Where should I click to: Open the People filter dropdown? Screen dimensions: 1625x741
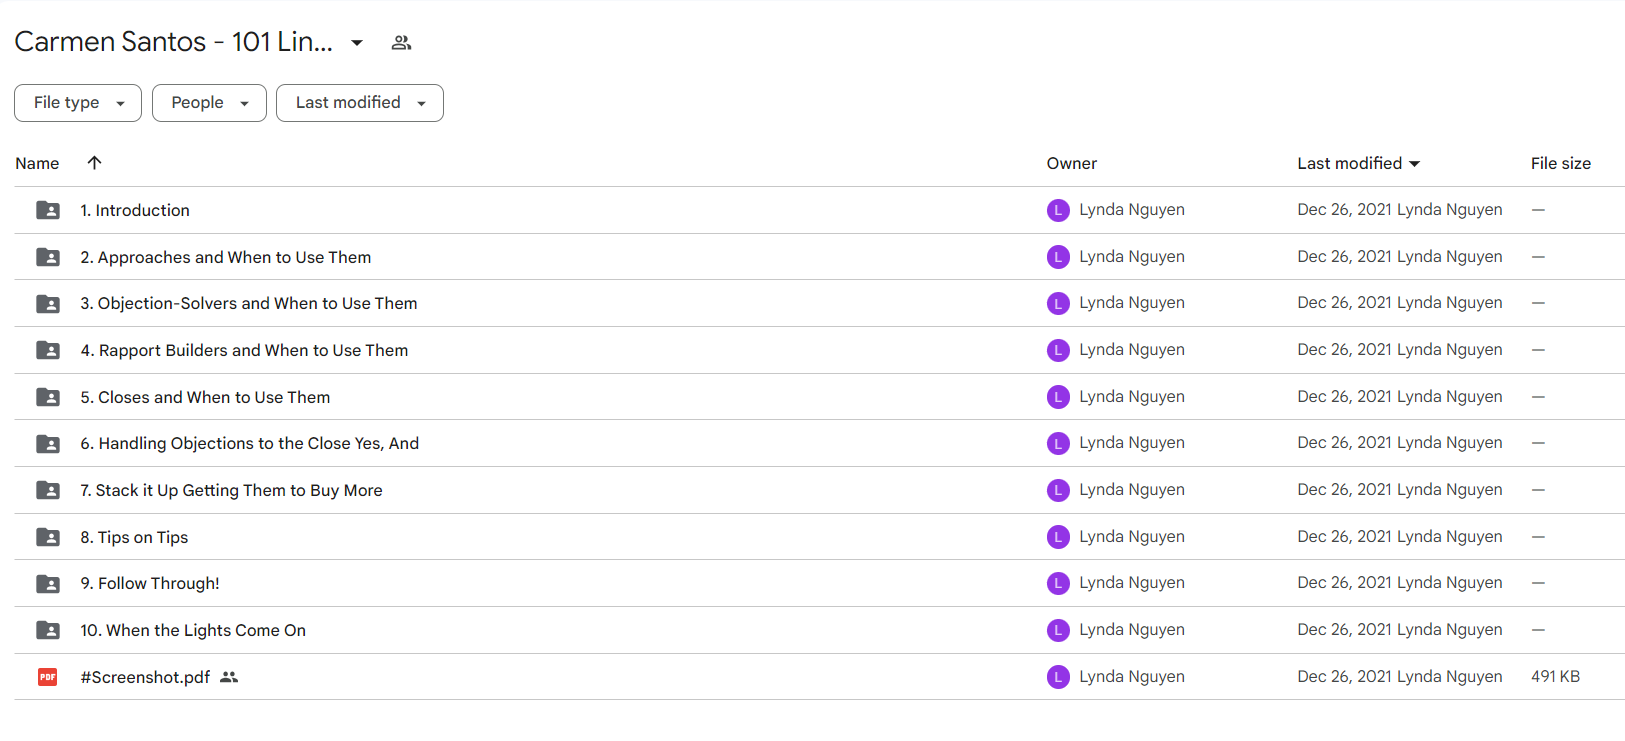click(x=209, y=103)
